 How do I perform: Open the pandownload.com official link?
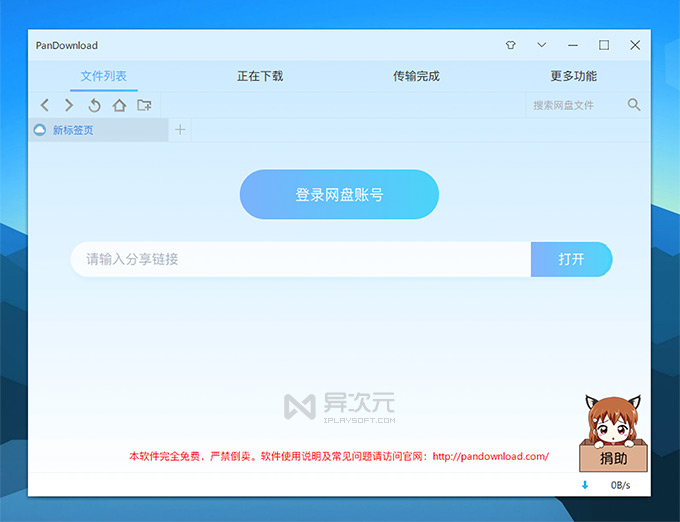click(490, 456)
